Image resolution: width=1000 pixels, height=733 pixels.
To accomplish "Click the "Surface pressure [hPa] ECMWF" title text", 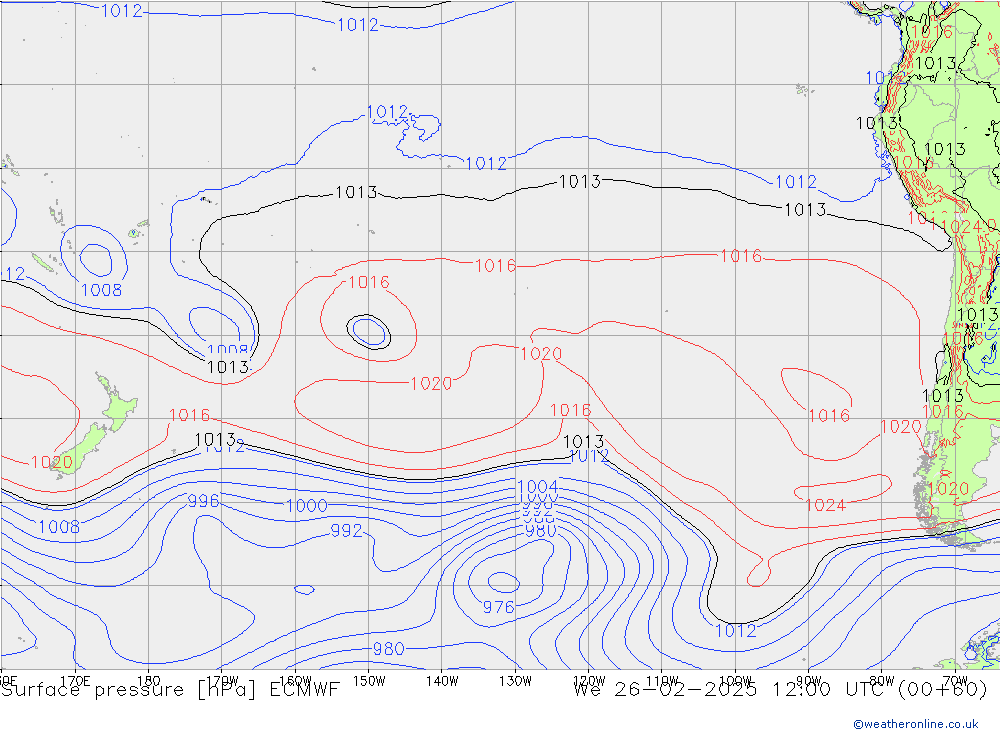I will click(x=170, y=690).
